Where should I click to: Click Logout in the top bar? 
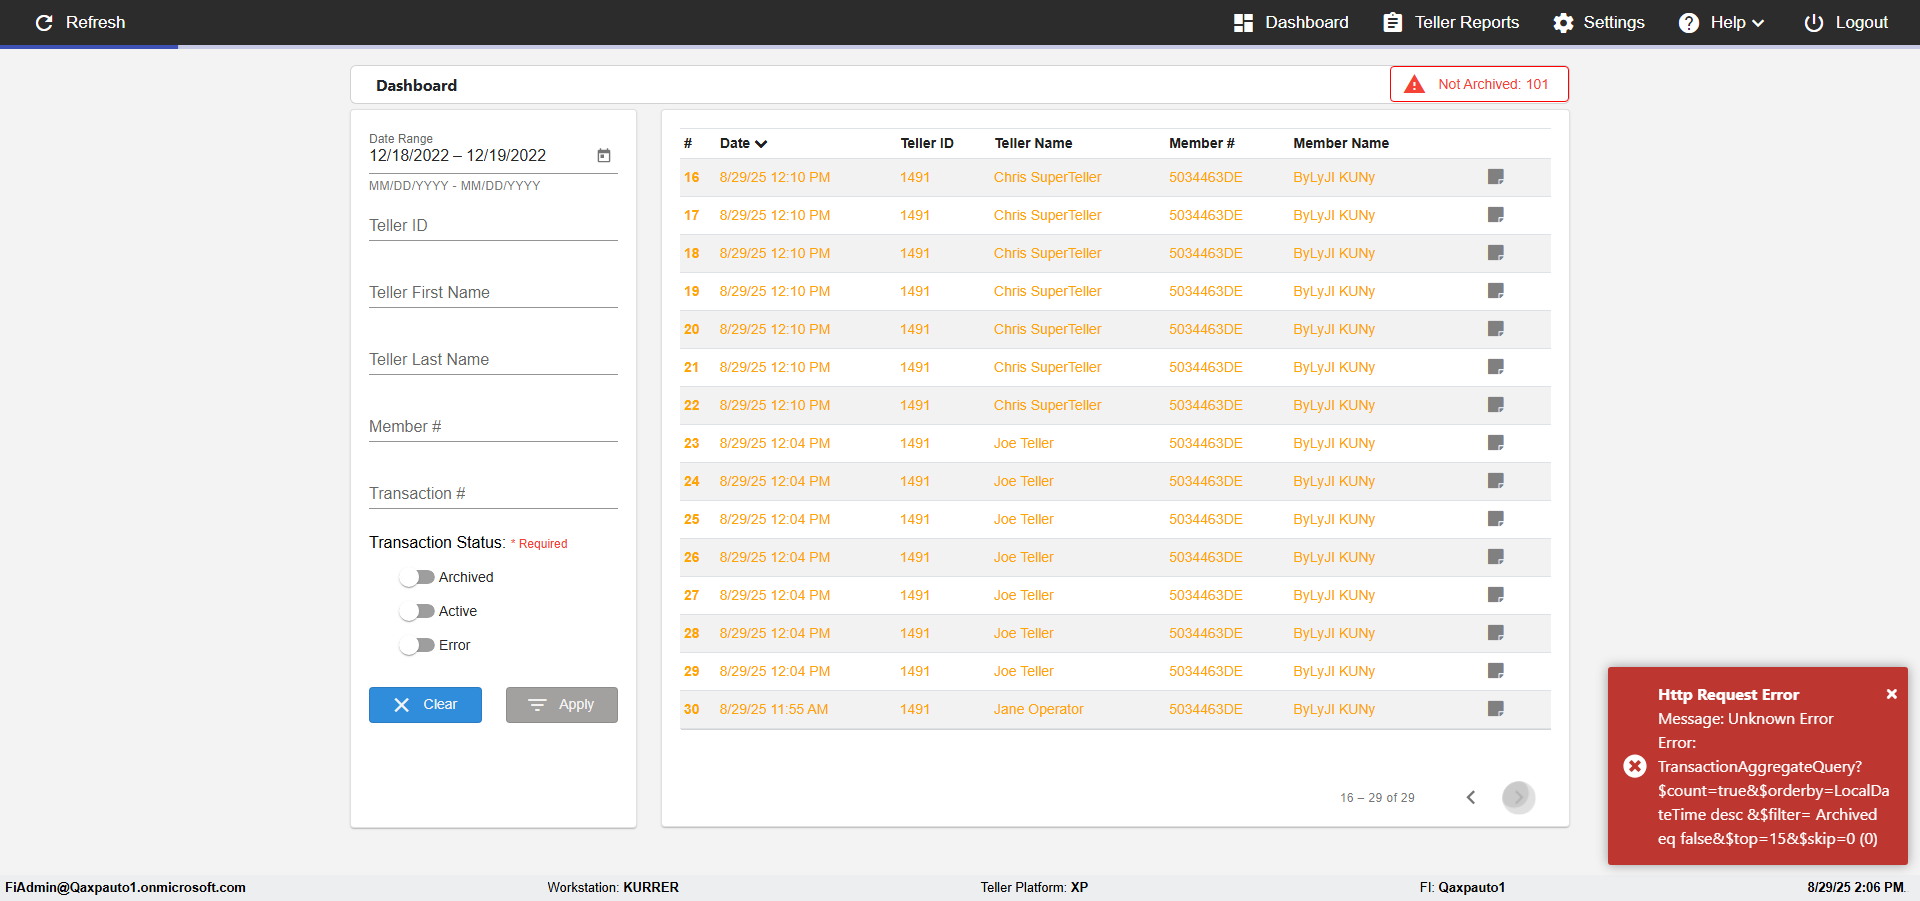[x=1846, y=22]
